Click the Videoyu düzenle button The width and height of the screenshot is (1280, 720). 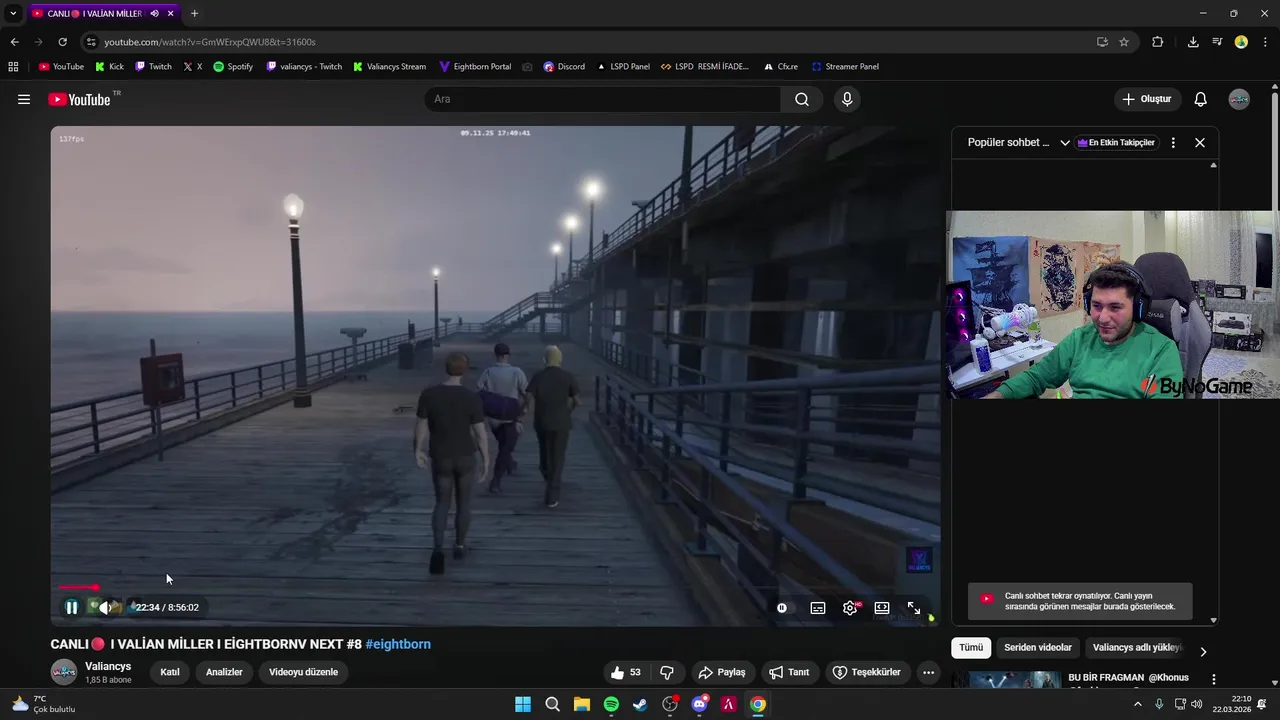(303, 672)
